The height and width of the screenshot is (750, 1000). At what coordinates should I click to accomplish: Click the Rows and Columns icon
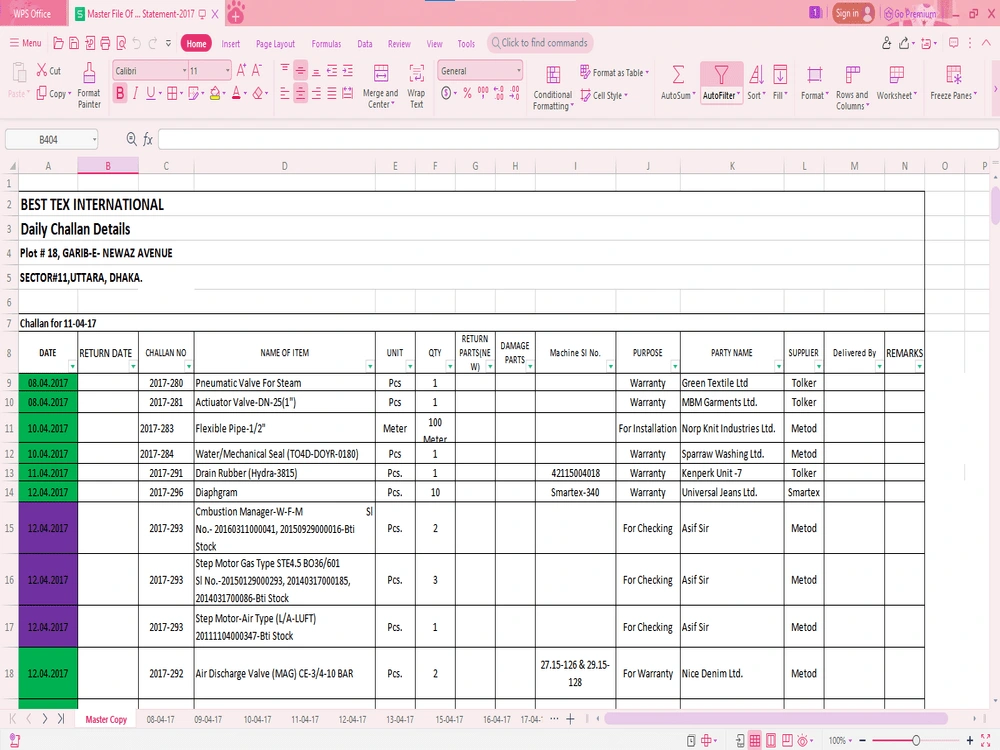852,75
